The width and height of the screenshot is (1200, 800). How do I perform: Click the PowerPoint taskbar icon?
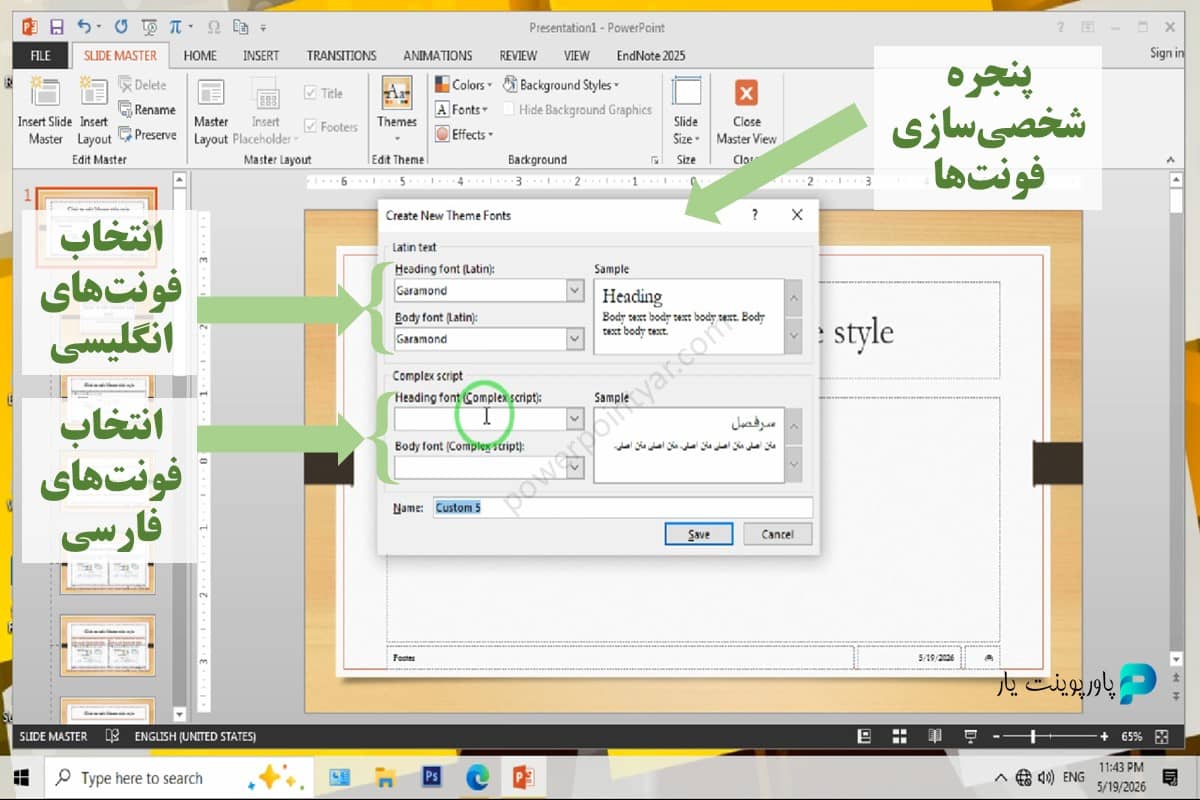click(x=523, y=777)
